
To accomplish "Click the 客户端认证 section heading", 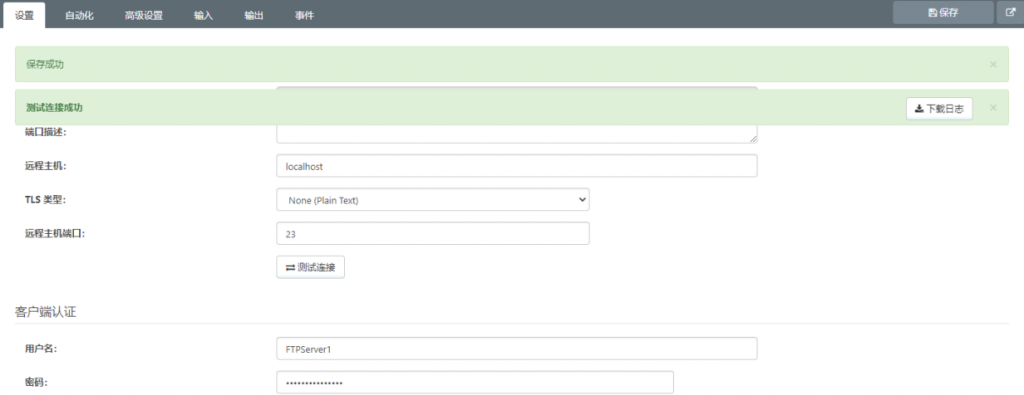I will tap(45, 312).
